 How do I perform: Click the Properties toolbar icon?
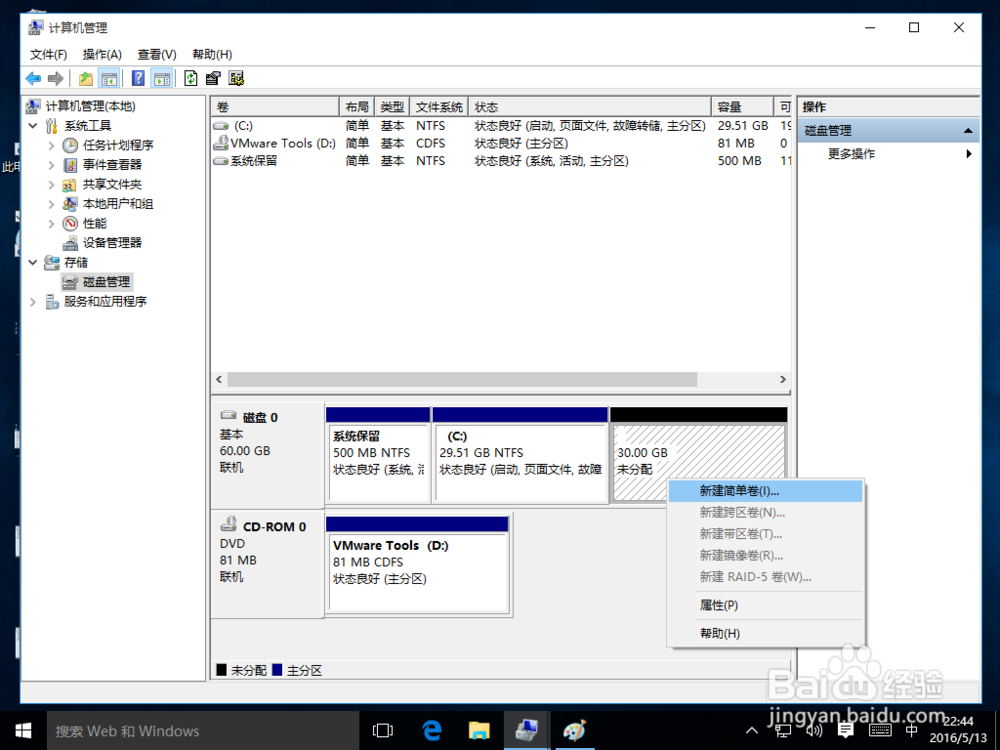pyautogui.click(x=213, y=78)
